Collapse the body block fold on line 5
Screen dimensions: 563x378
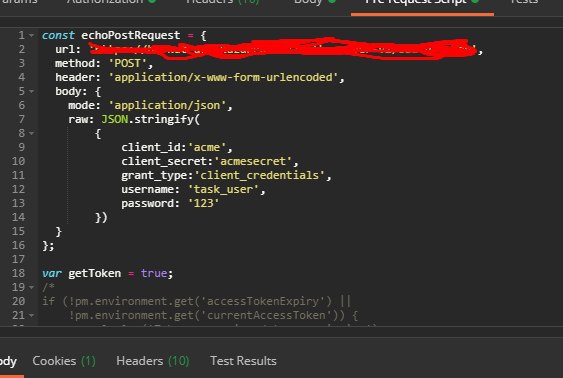[x=32, y=92]
